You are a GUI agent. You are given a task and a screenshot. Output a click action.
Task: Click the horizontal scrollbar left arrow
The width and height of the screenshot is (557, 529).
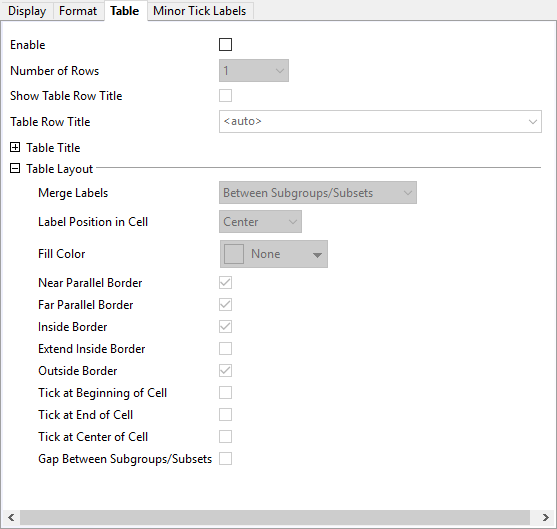pyautogui.click(x=11, y=517)
